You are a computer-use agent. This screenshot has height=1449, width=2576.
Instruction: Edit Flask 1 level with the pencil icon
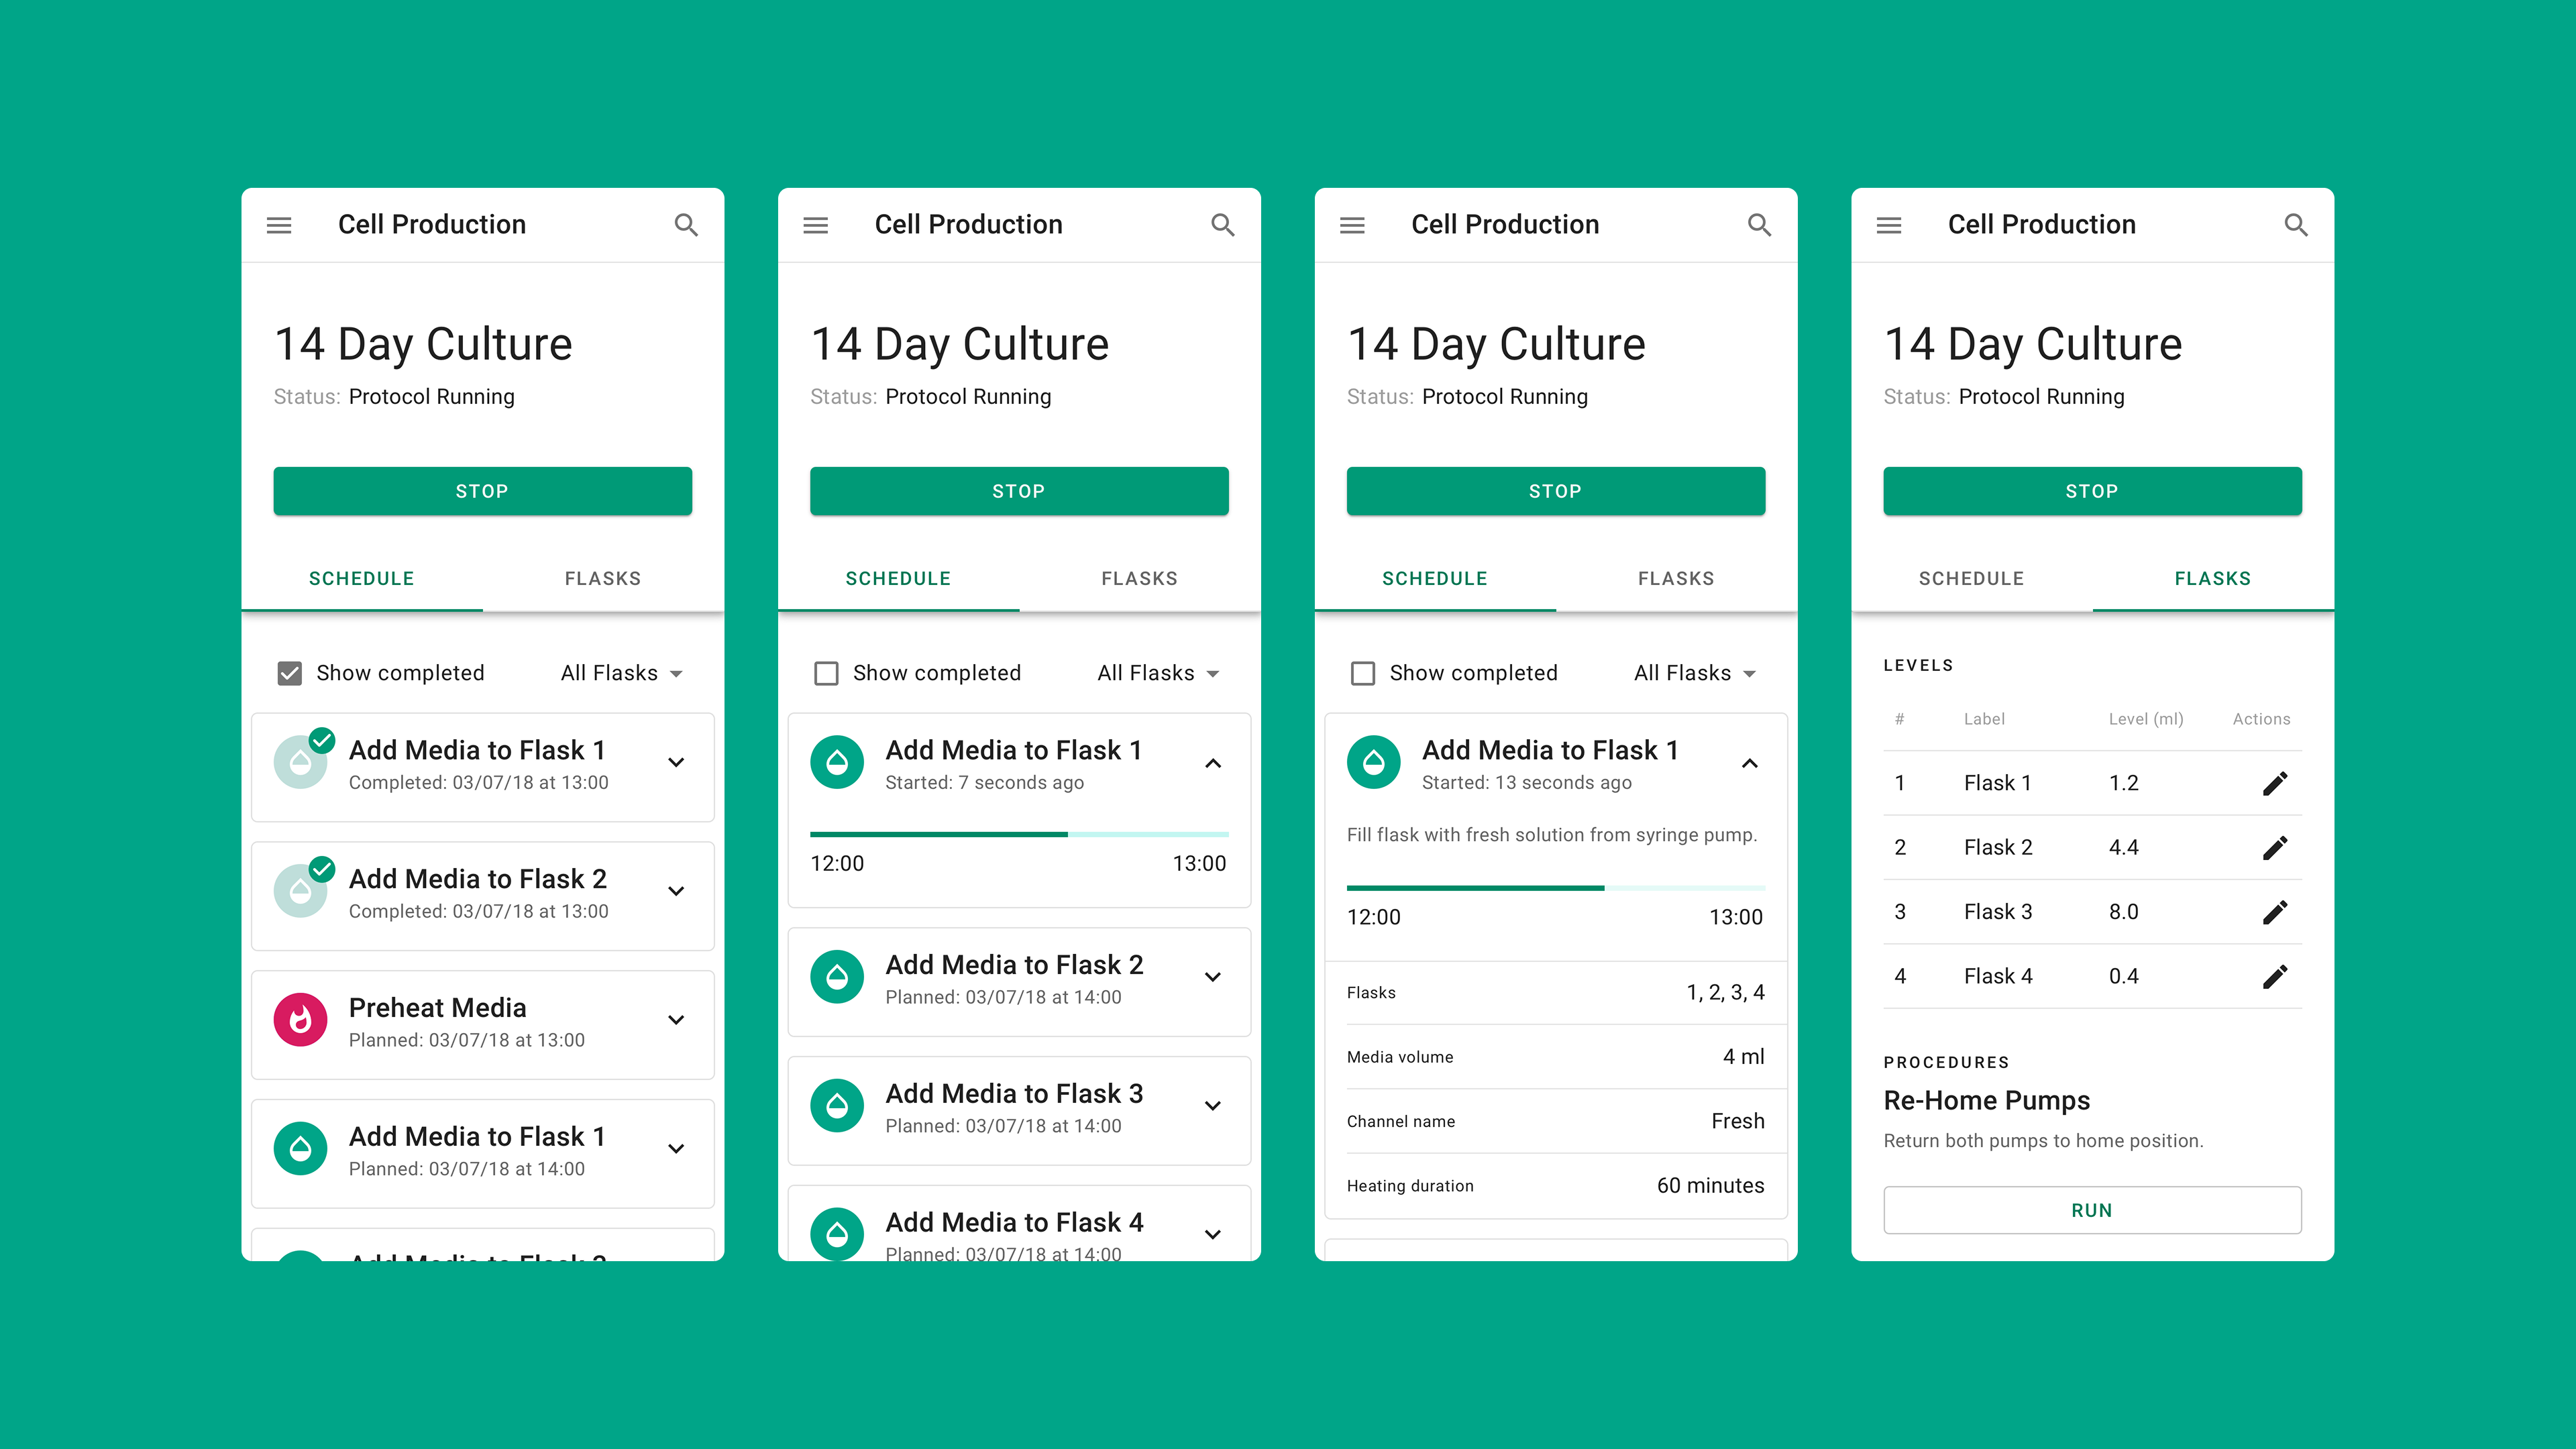2275,783
